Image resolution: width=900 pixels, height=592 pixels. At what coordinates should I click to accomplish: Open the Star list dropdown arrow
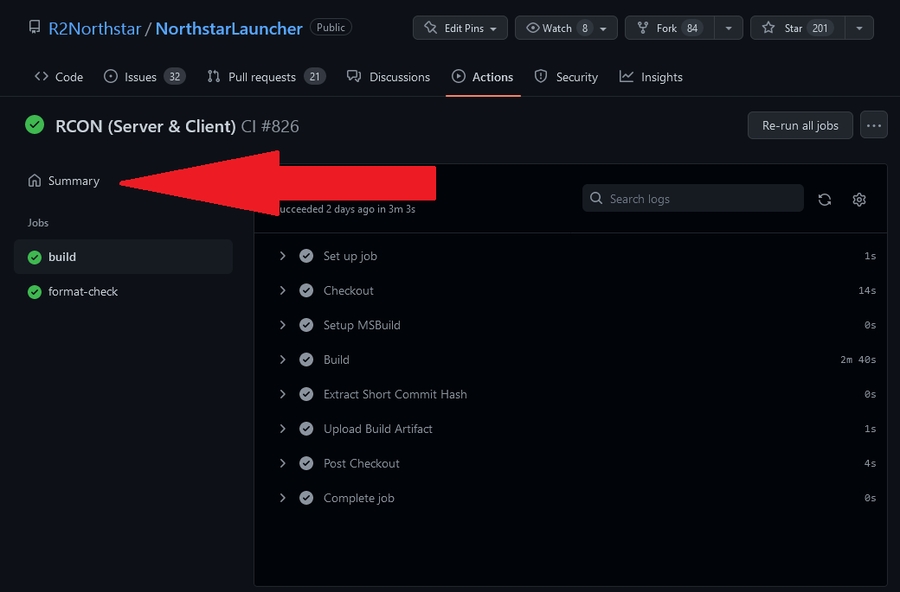(x=858, y=28)
